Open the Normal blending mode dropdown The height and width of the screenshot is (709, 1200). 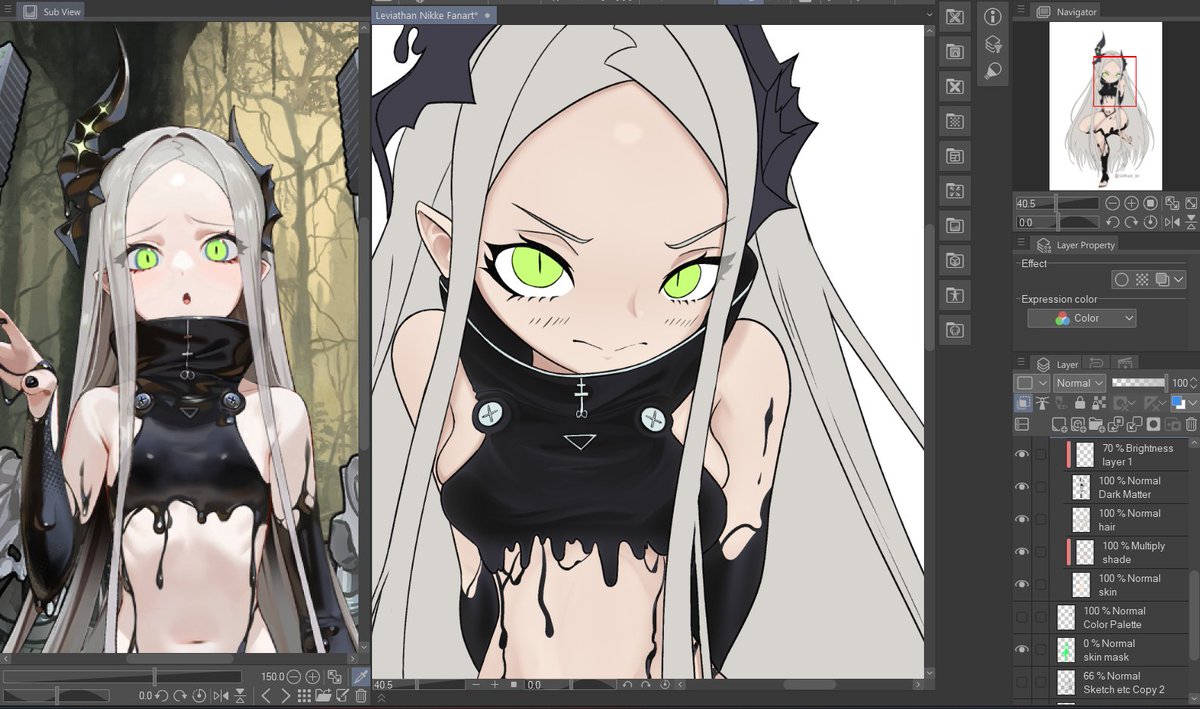coord(1079,383)
